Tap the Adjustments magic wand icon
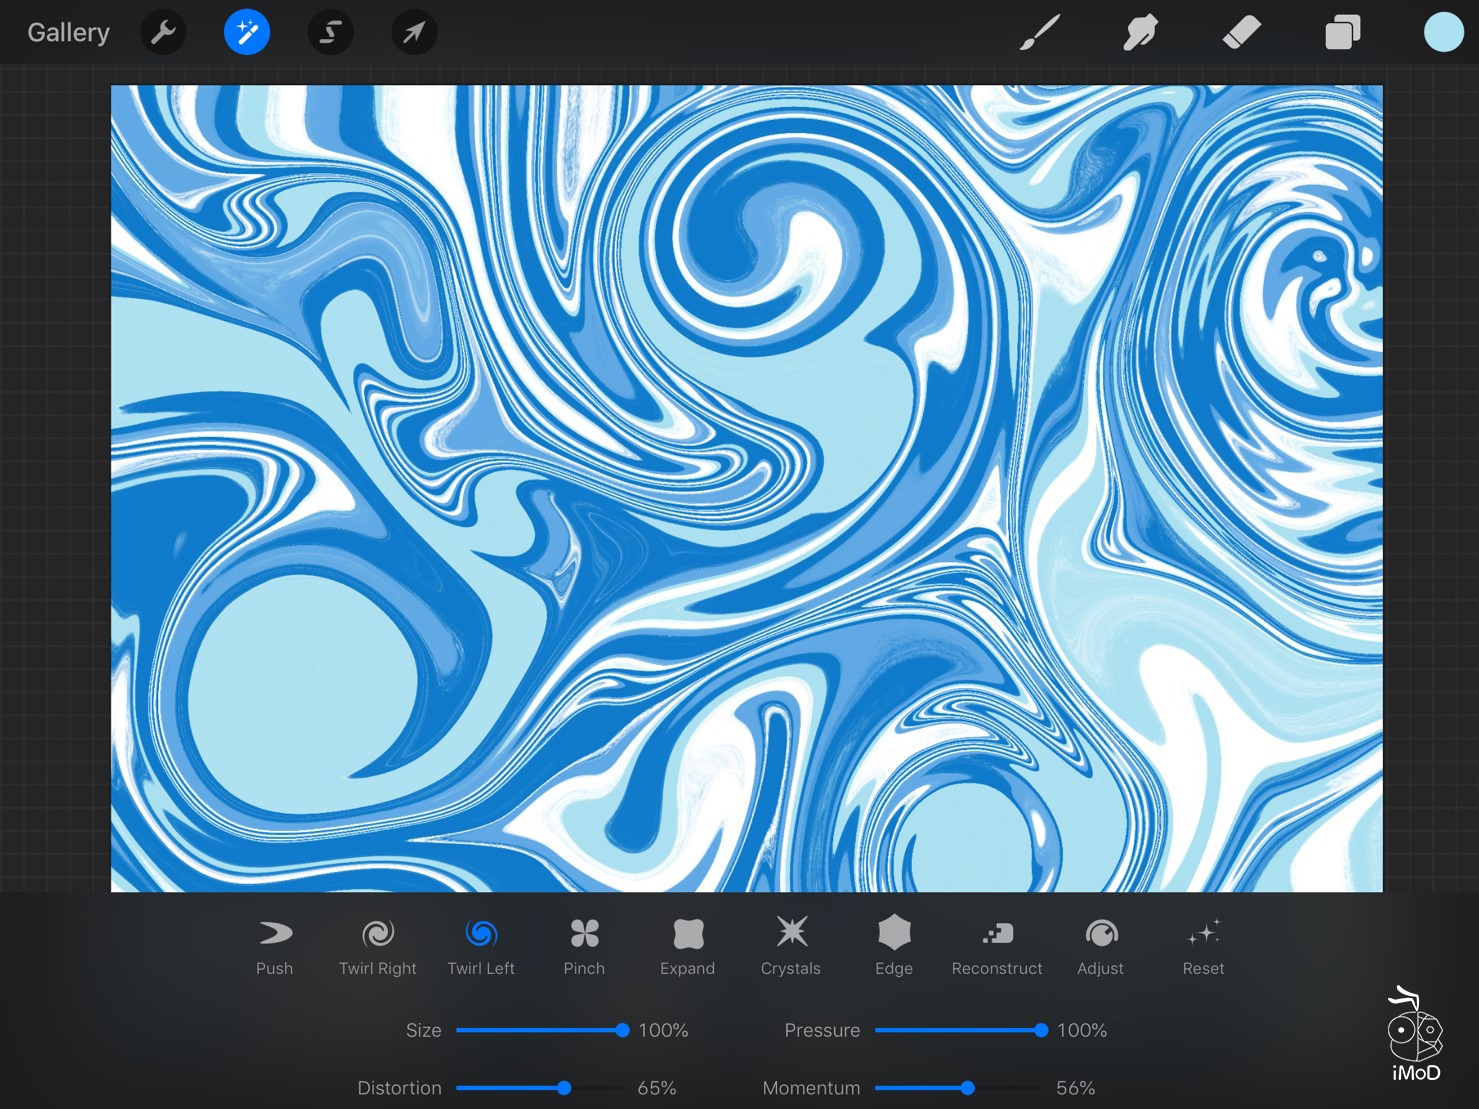 point(247,33)
